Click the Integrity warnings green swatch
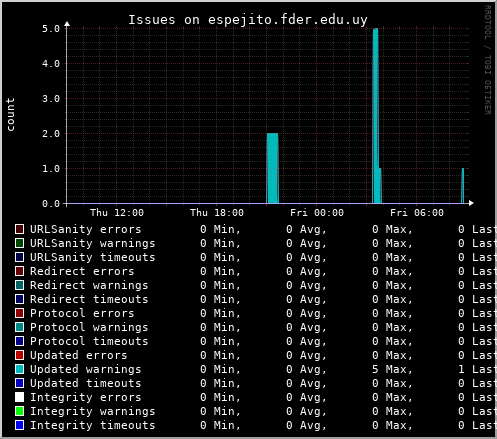 (20, 411)
